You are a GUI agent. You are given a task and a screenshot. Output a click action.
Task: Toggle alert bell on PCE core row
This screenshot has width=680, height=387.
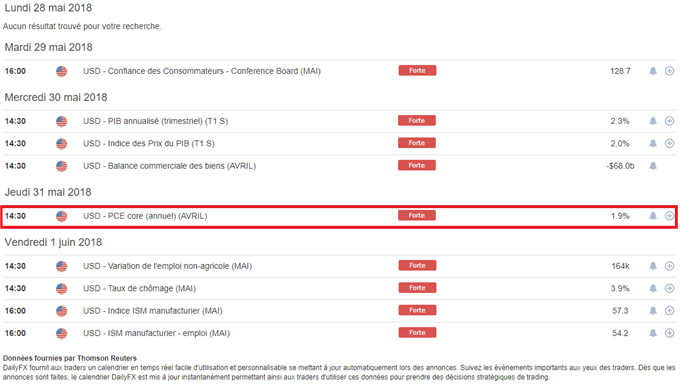653,216
